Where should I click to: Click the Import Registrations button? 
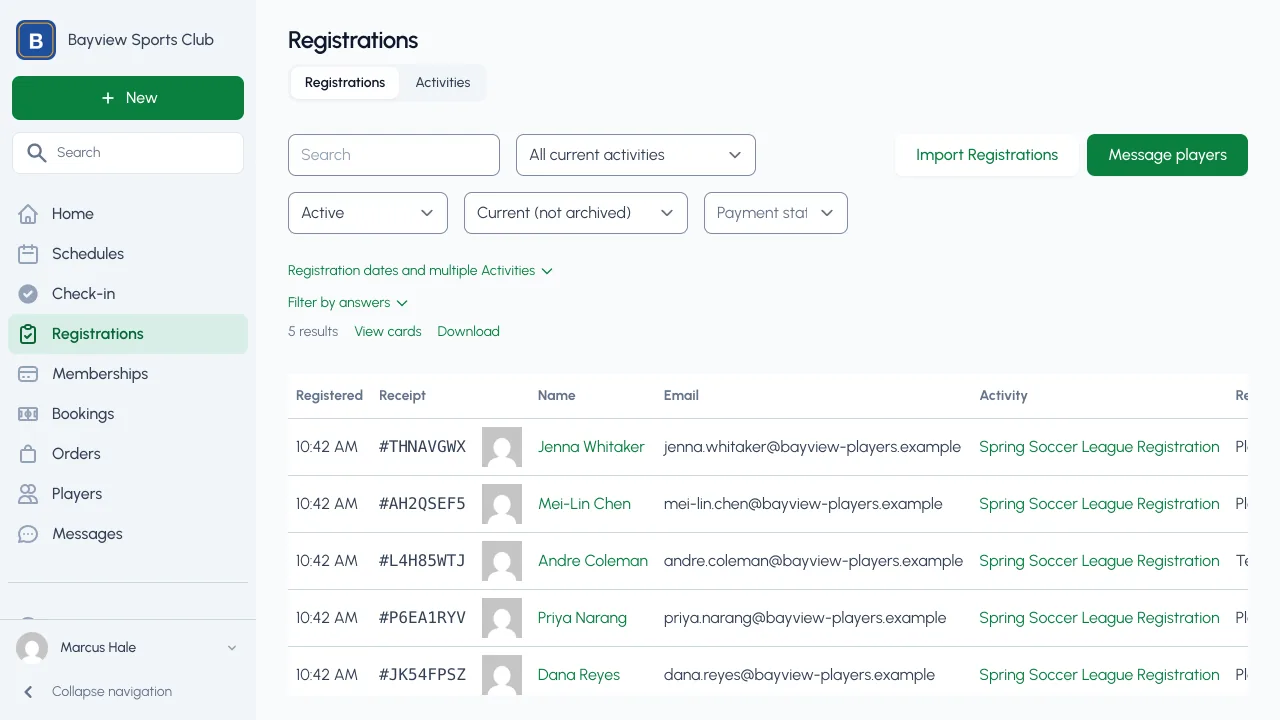pos(987,155)
